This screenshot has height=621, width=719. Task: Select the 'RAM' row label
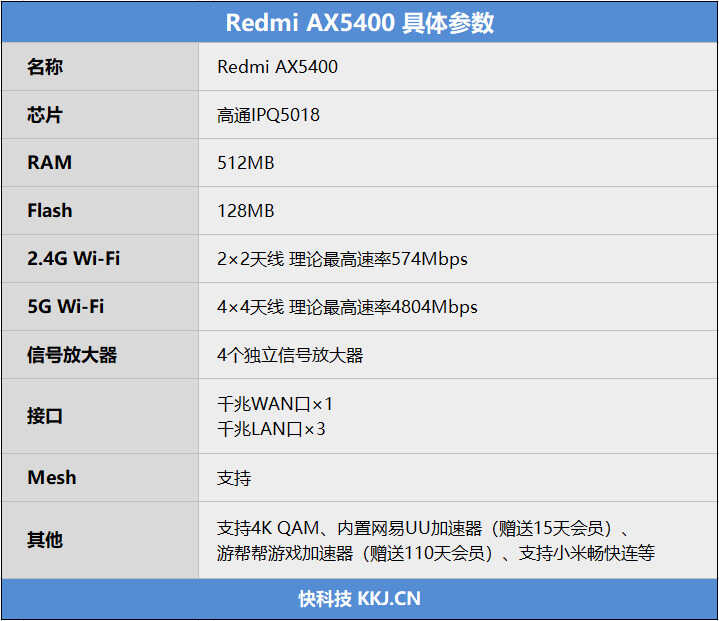click(x=50, y=163)
